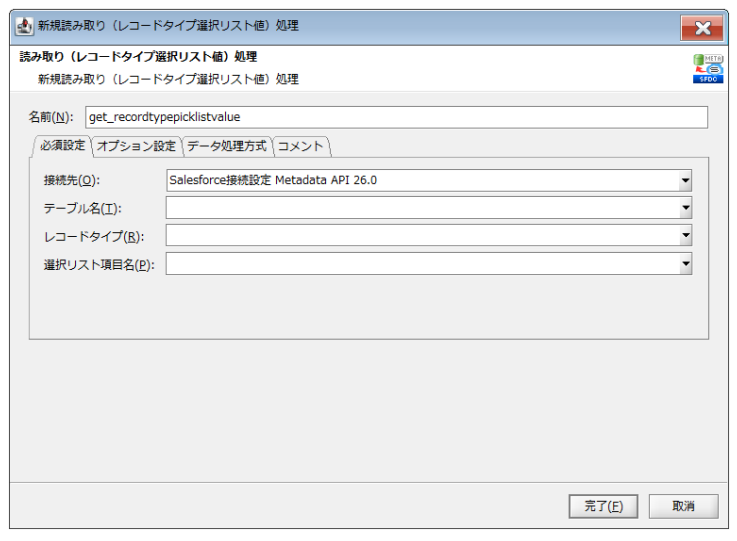737x541 pixels.
Task: Expand the 接続先 dropdown arrow
Action: [x=685, y=180]
